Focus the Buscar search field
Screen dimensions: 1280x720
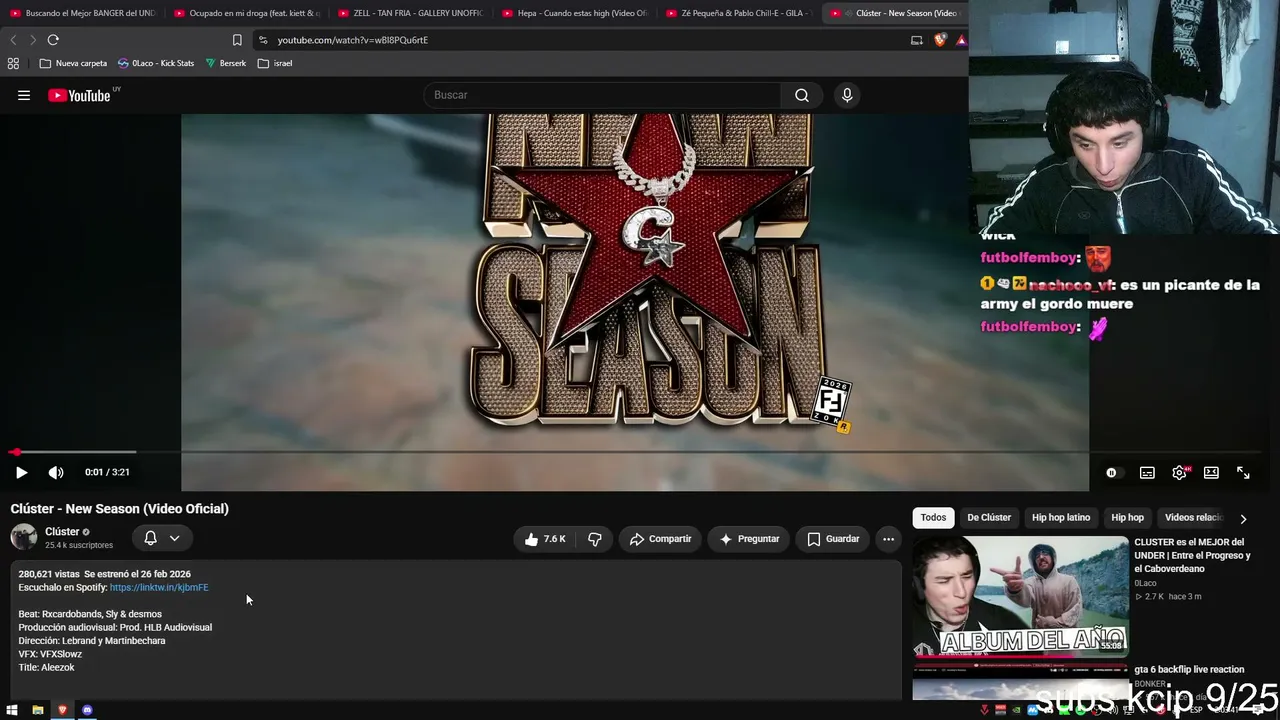pyautogui.click(x=603, y=95)
